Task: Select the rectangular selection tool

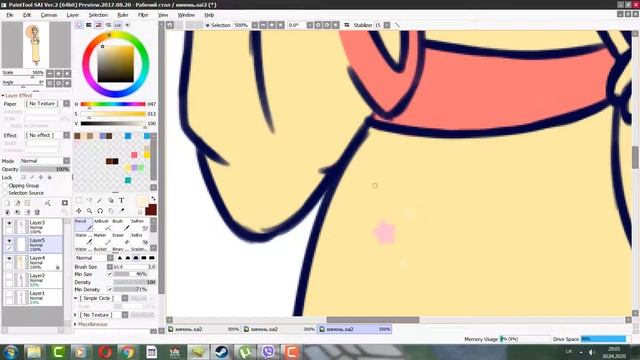Action: click(79, 200)
